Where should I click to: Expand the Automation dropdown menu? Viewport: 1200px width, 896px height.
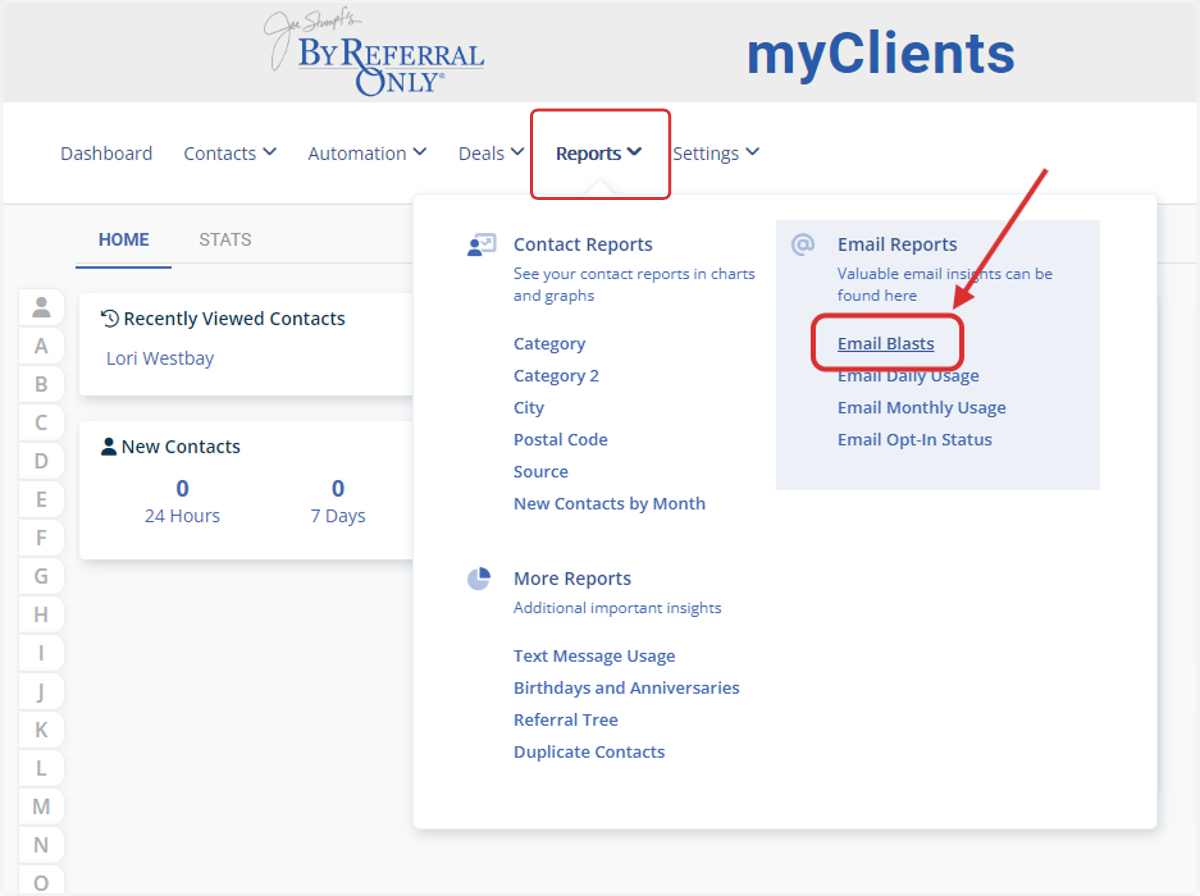(367, 153)
